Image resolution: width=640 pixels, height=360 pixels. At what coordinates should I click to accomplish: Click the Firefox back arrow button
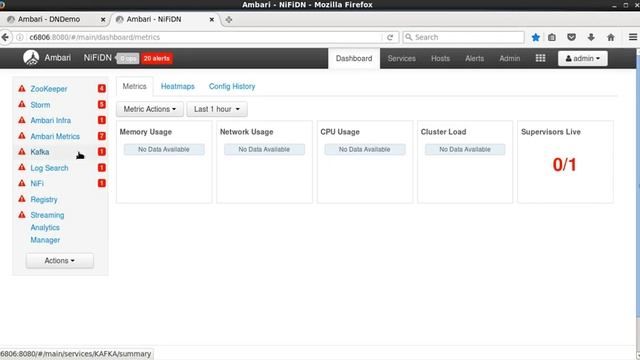(x=5, y=37)
